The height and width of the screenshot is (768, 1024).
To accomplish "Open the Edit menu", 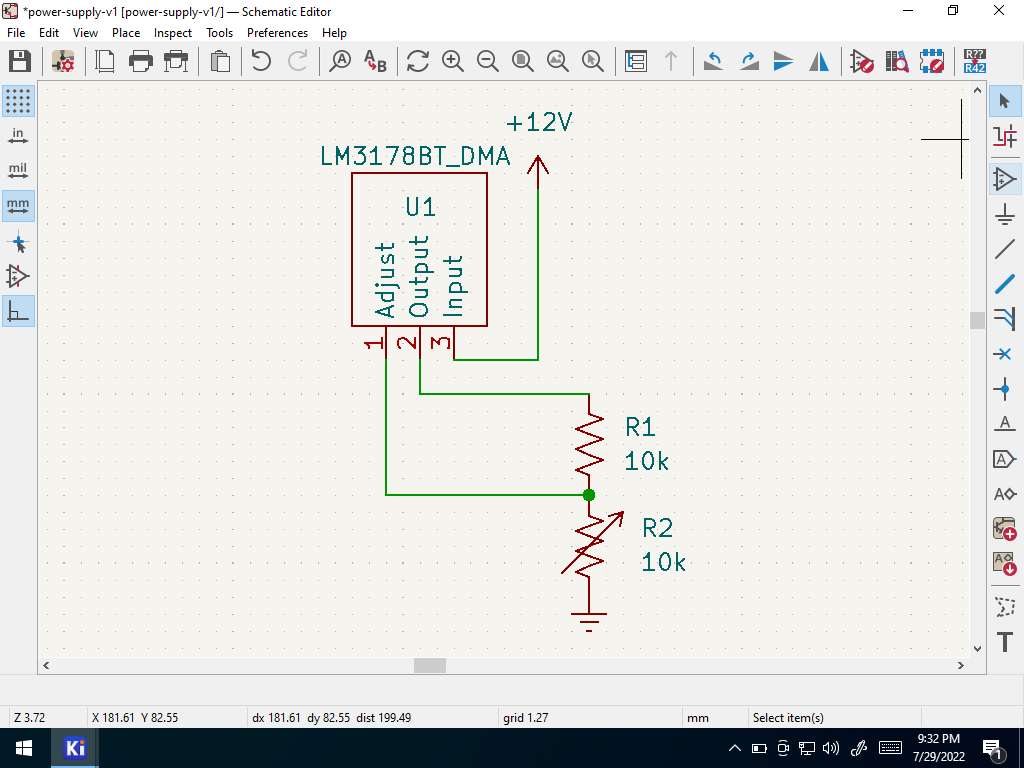I will 49,33.
